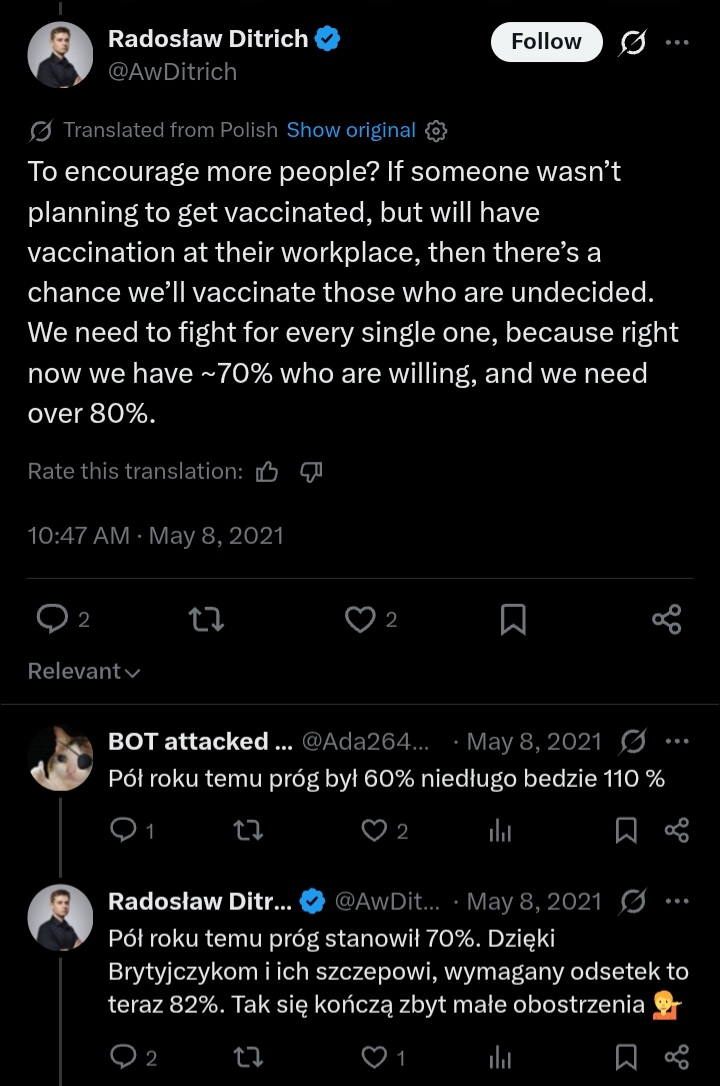The width and height of the screenshot is (720, 1086).
Task: Repost the main tweet
Action: point(206,620)
